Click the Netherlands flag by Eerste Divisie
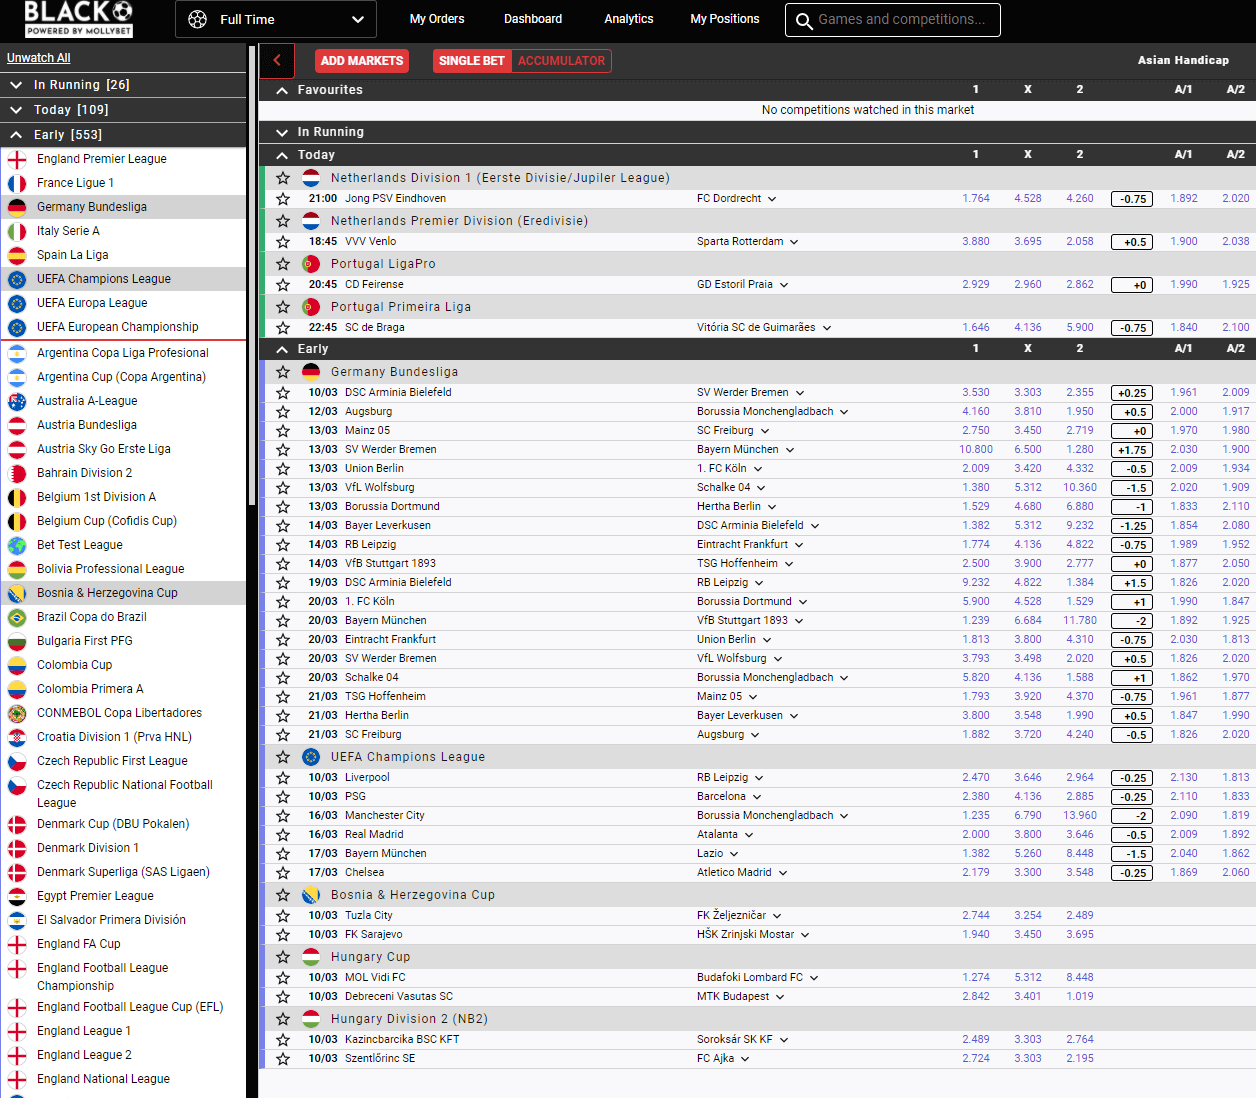The height and width of the screenshot is (1098, 1256). click(x=311, y=178)
